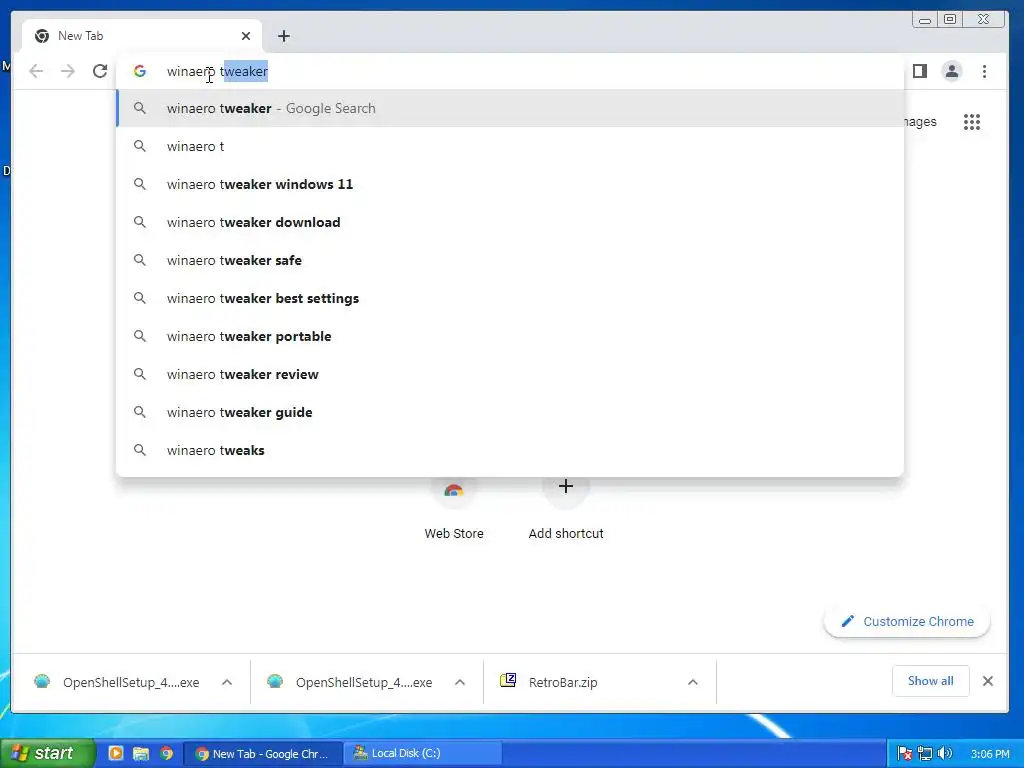Viewport: 1024px width, 768px height.
Task: Select the New Tab browser tab
Action: point(142,36)
